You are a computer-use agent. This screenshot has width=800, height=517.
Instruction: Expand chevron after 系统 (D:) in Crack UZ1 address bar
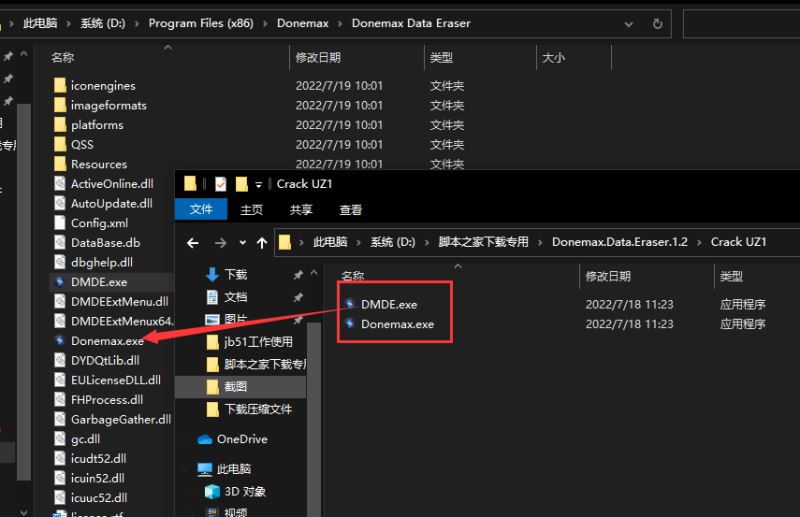point(427,242)
